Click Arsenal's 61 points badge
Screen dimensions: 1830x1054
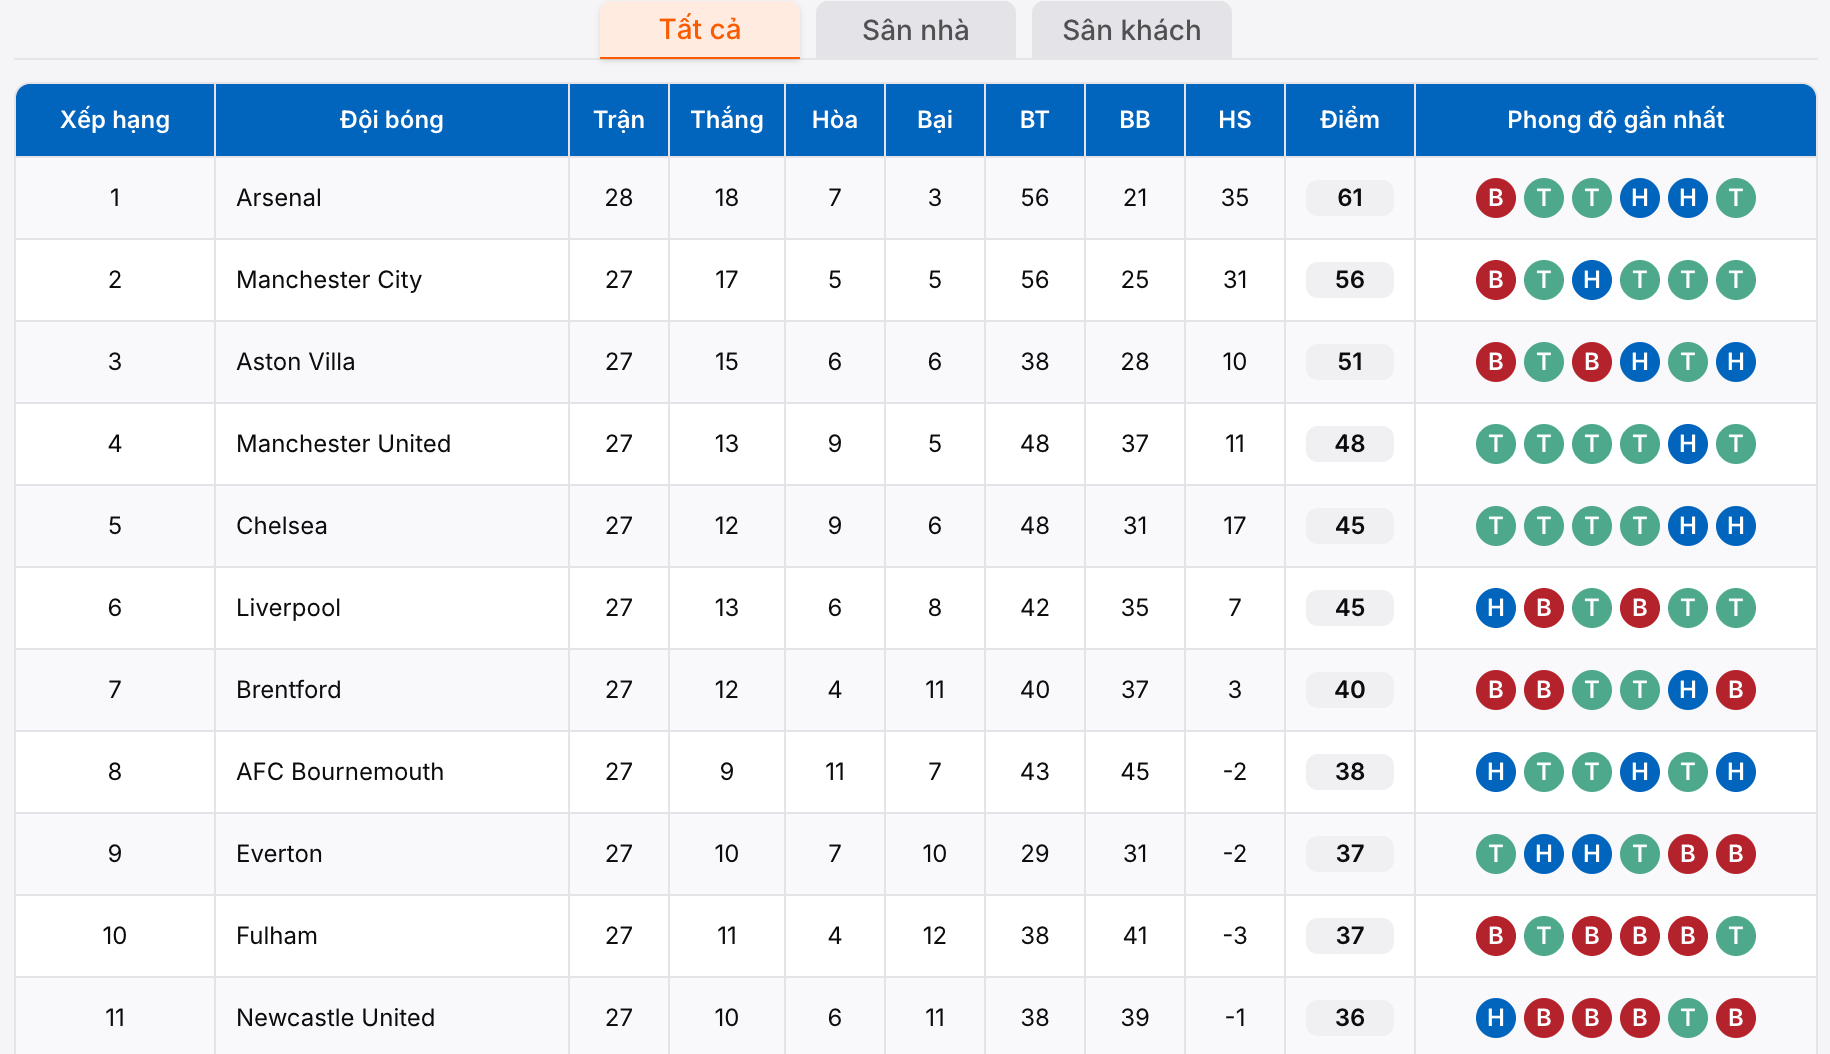(x=1349, y=198)
